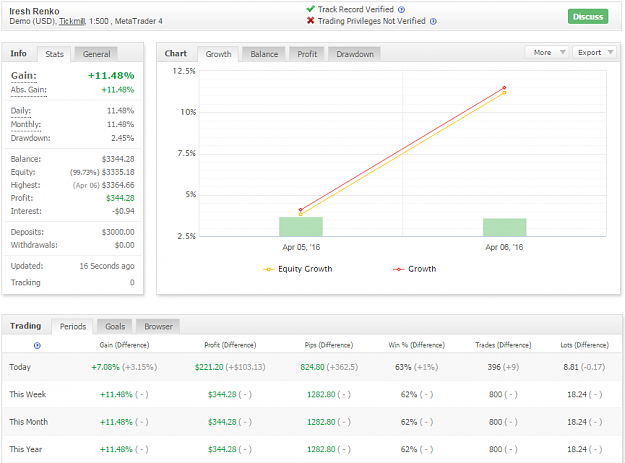The height and width of the screenshot is (463, 625).
Task: Click the Growth data point for Apr 06
Action: point(504,88)
